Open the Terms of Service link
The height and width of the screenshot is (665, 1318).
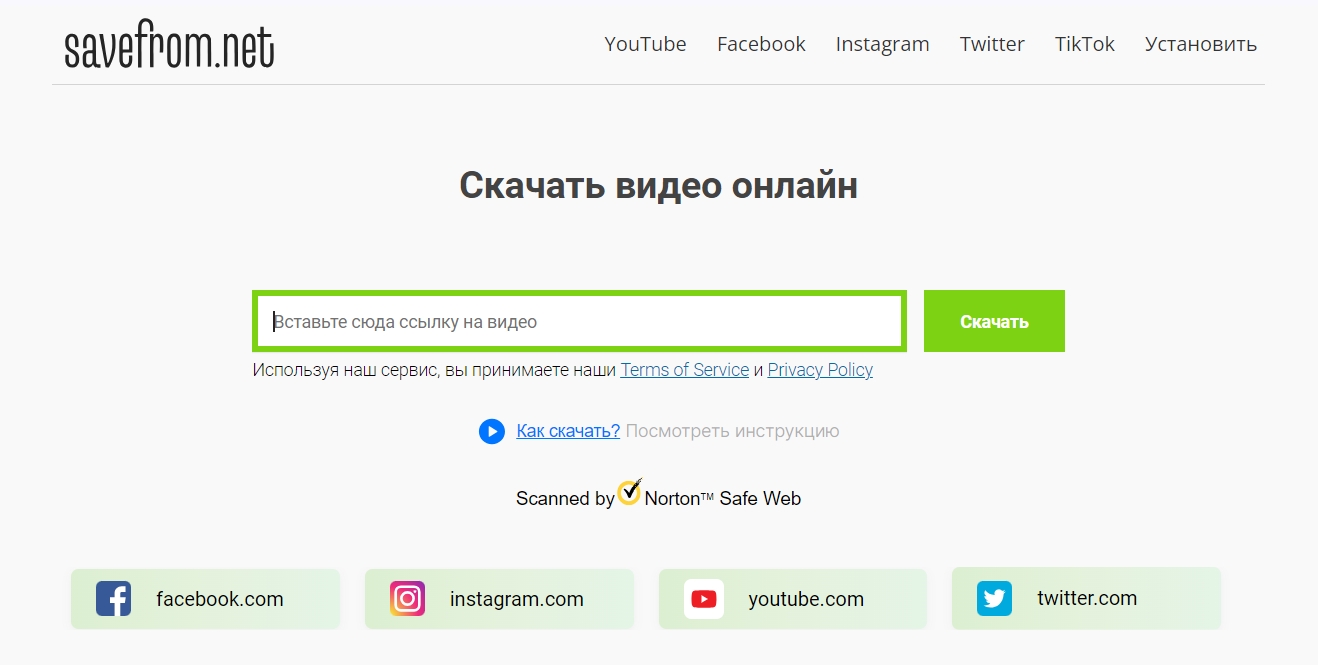tap(685, 370)
